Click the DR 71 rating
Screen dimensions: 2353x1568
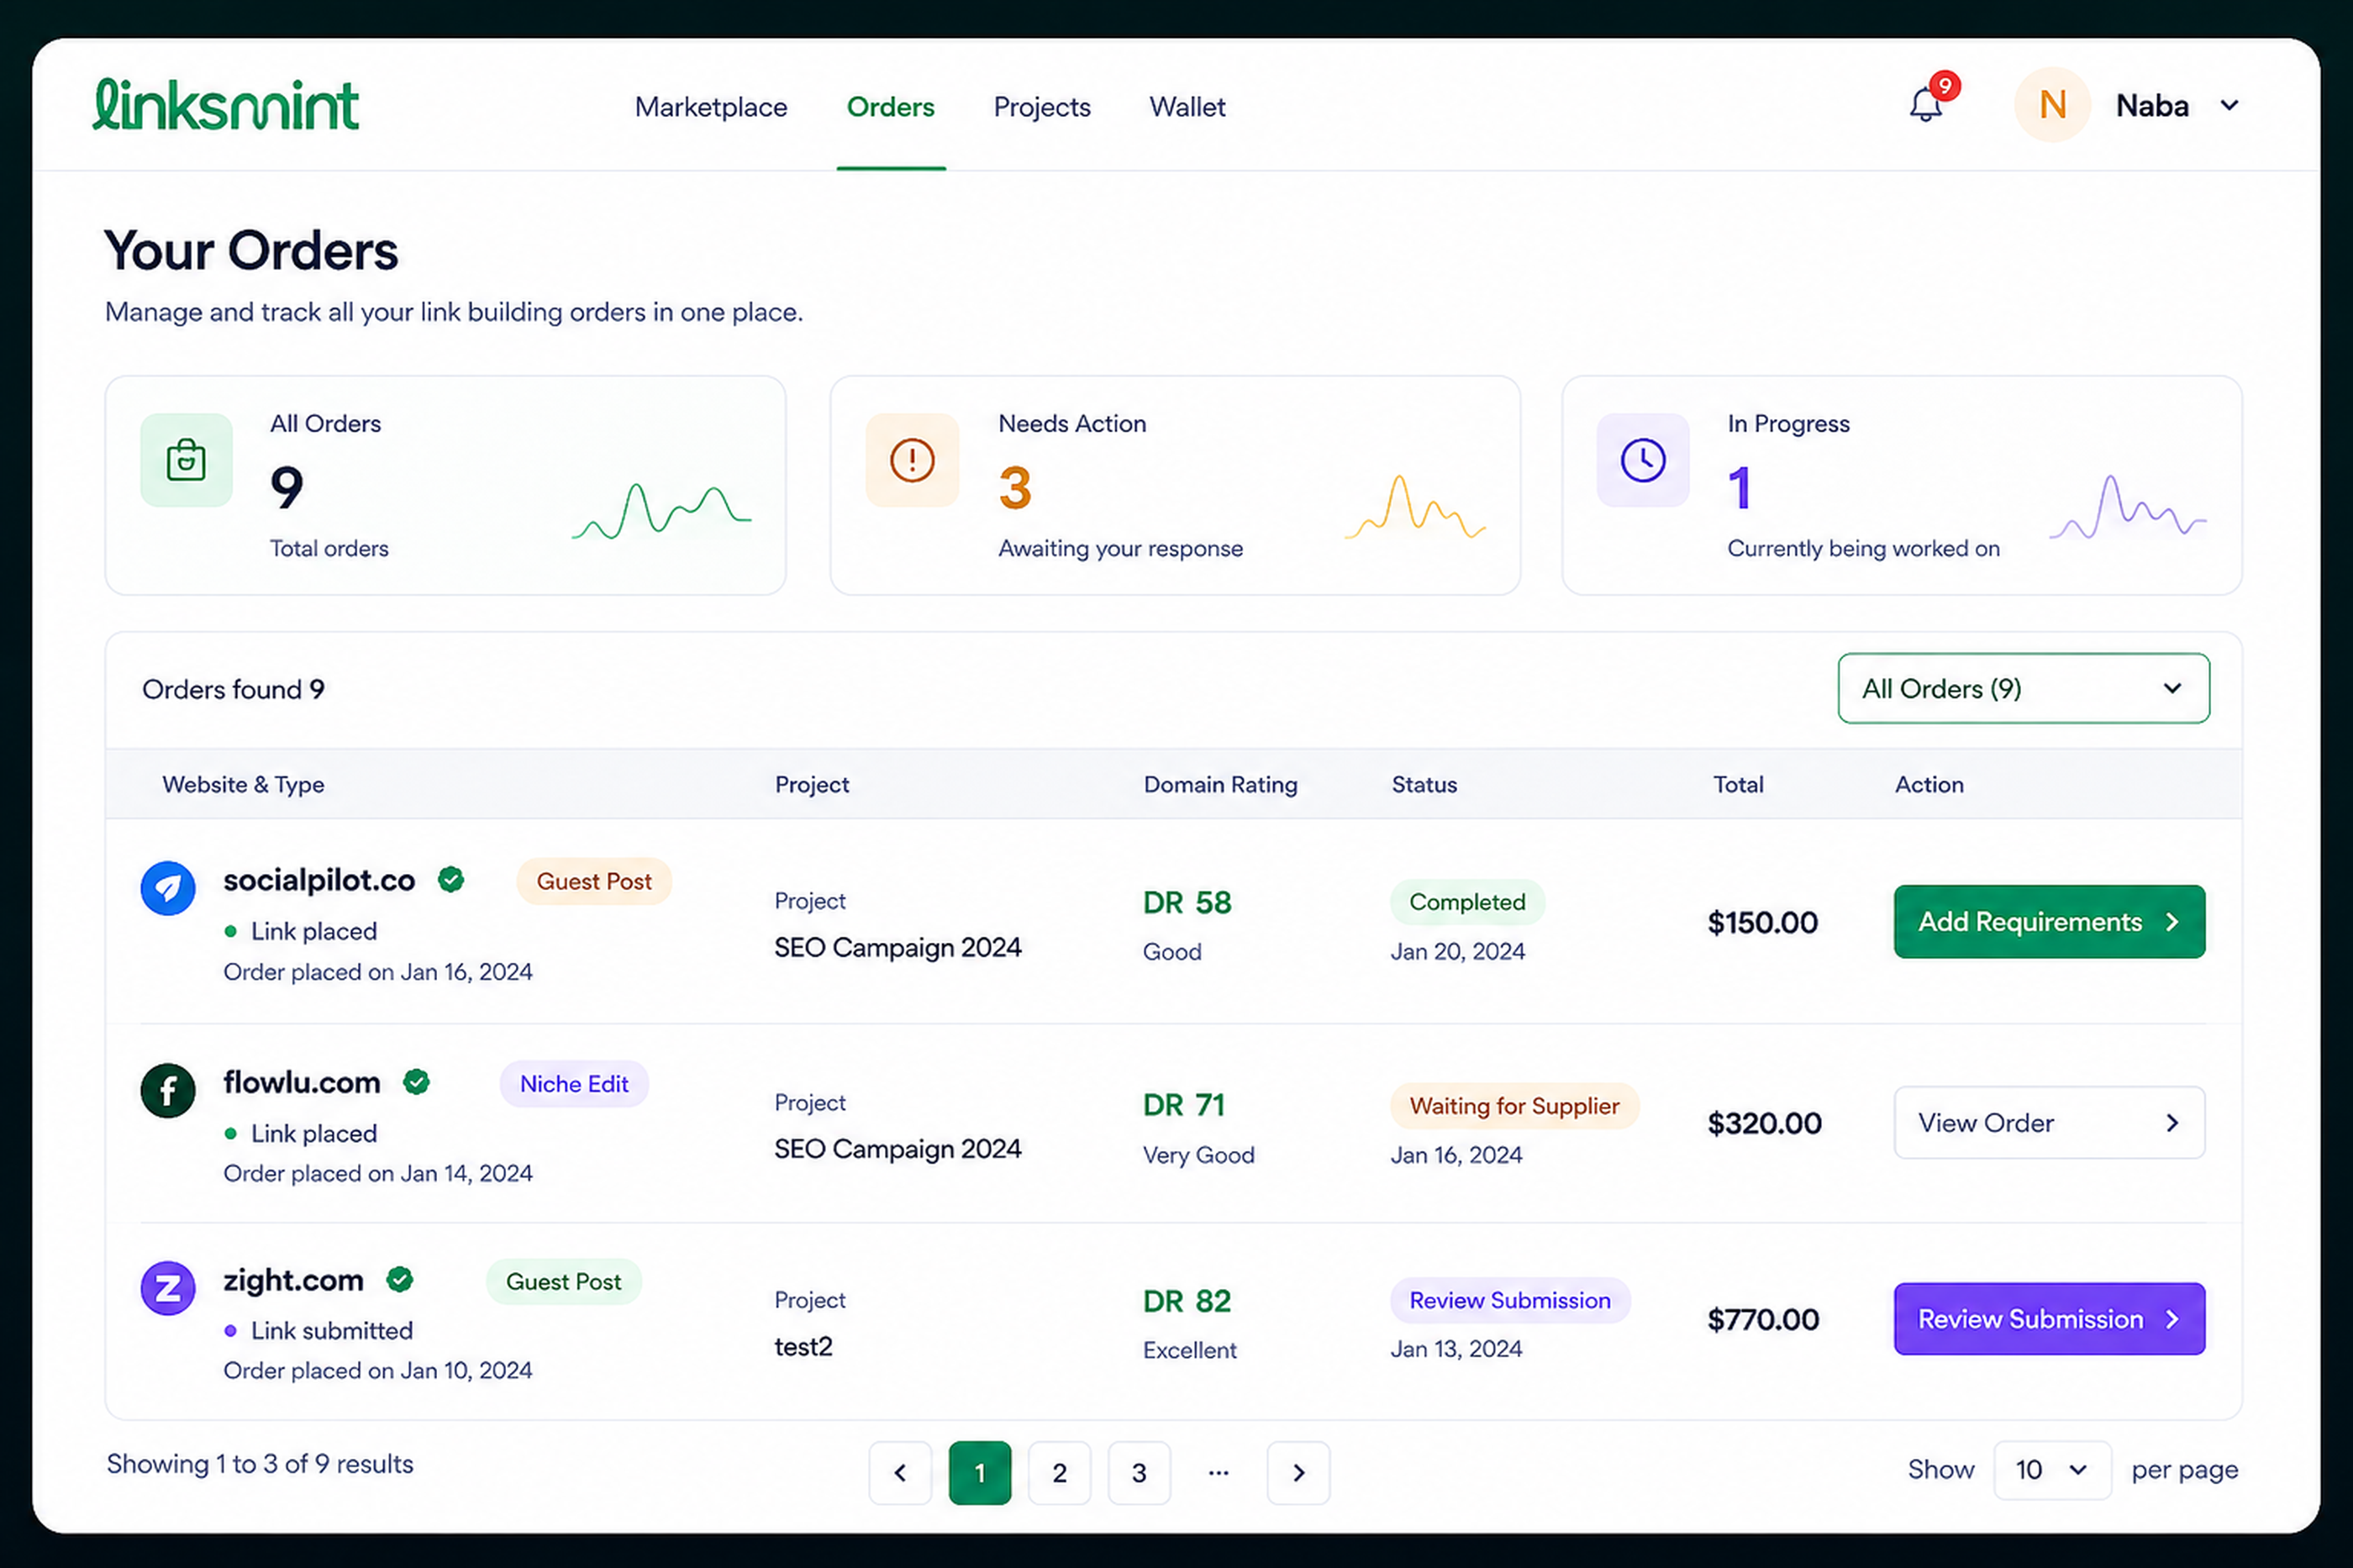[x=1184, y=1105]
